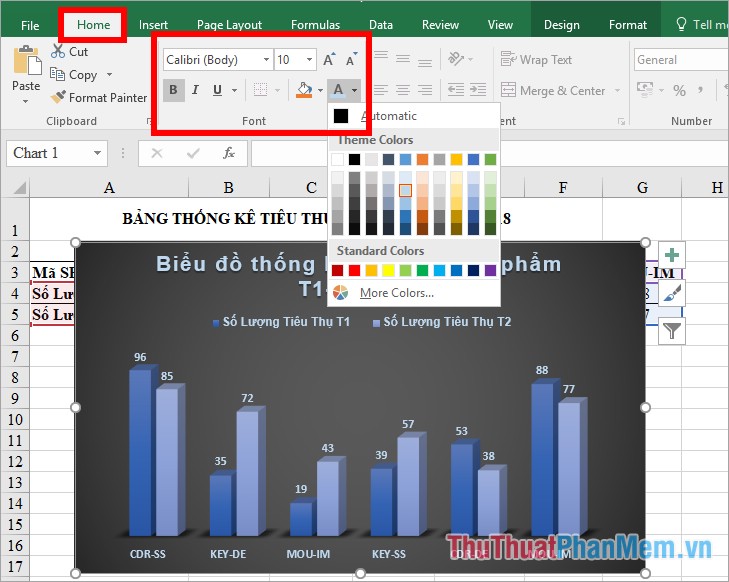Apply the Font Color A button
729x582 pixels.
338,90
